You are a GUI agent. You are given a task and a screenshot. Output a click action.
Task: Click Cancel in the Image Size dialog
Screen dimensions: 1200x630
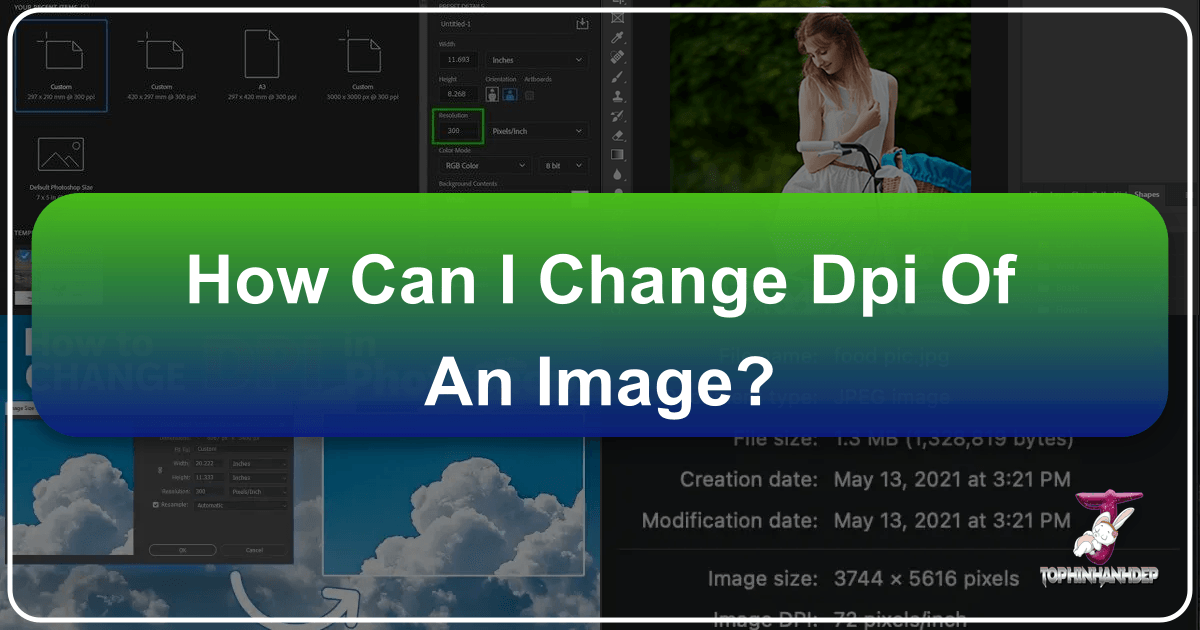coord(254,549)
